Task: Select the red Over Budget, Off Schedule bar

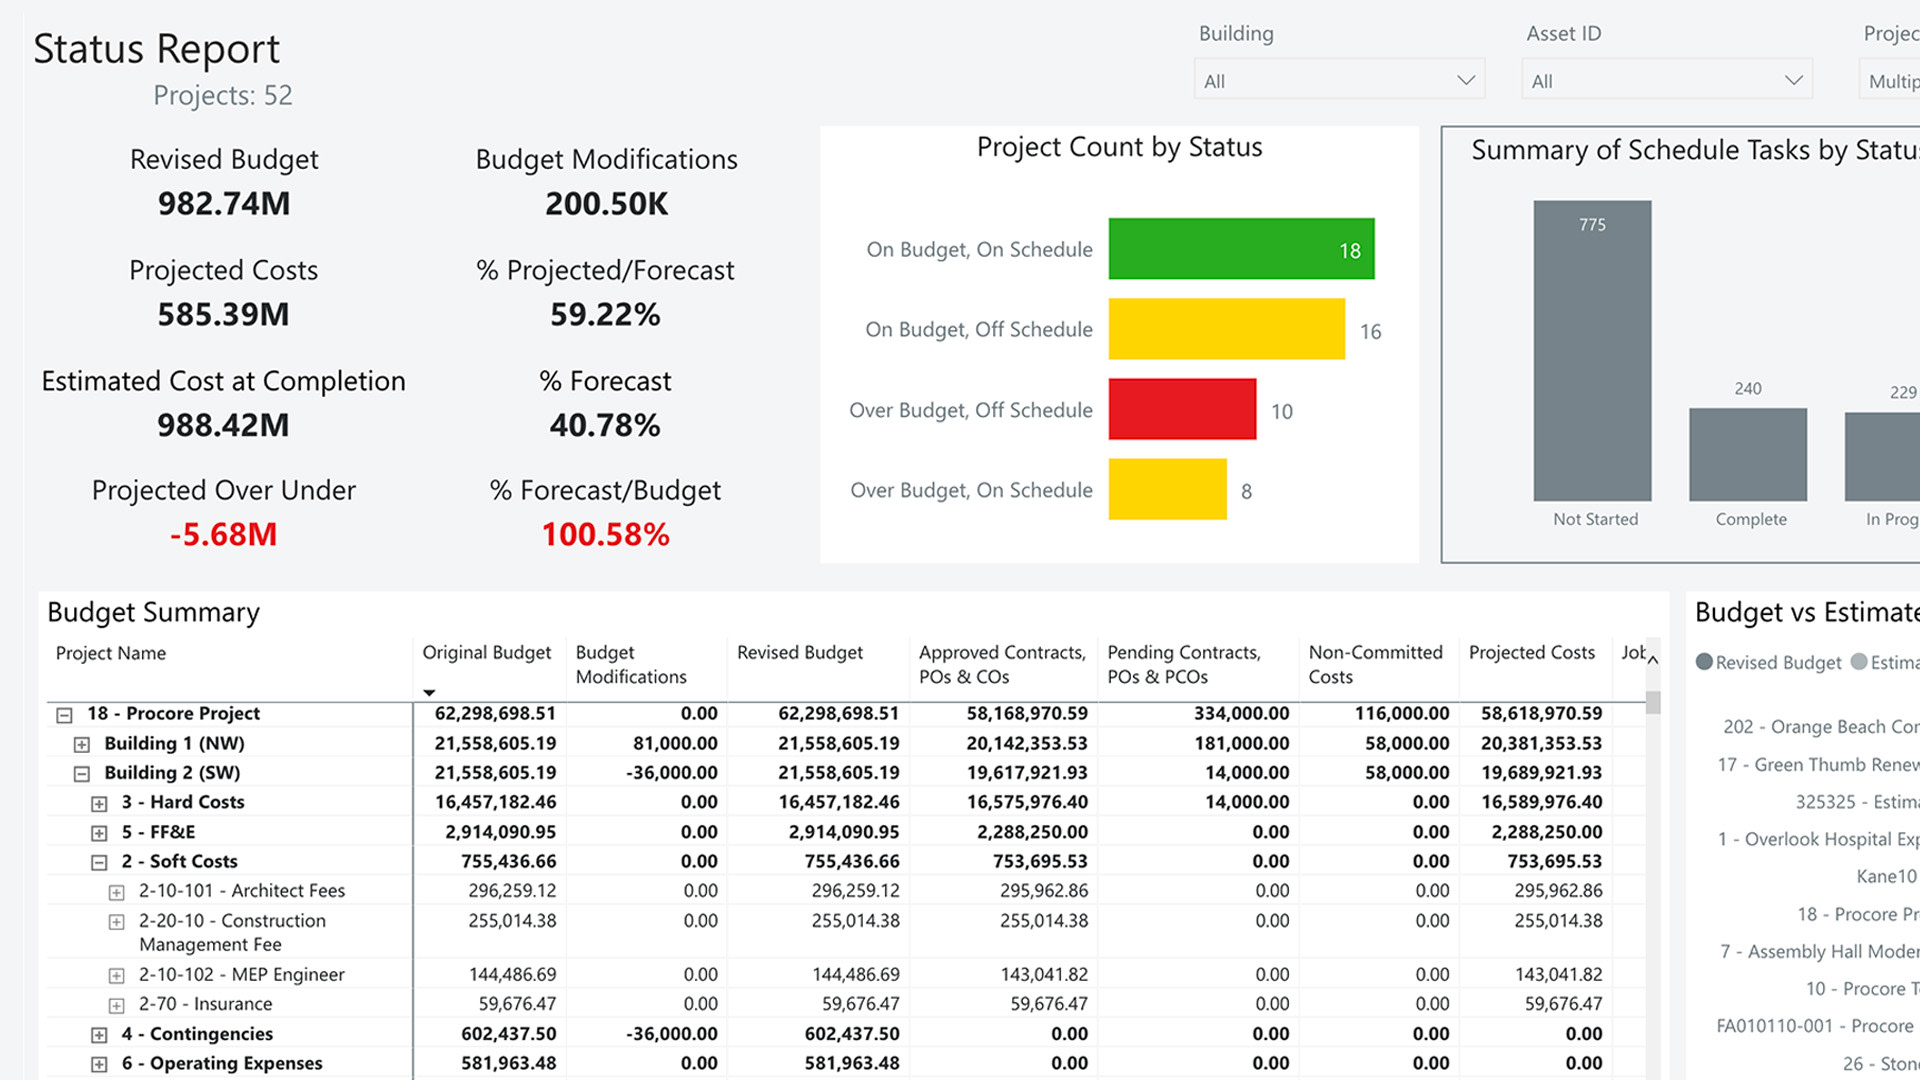Action: (x=1181, y=410)
